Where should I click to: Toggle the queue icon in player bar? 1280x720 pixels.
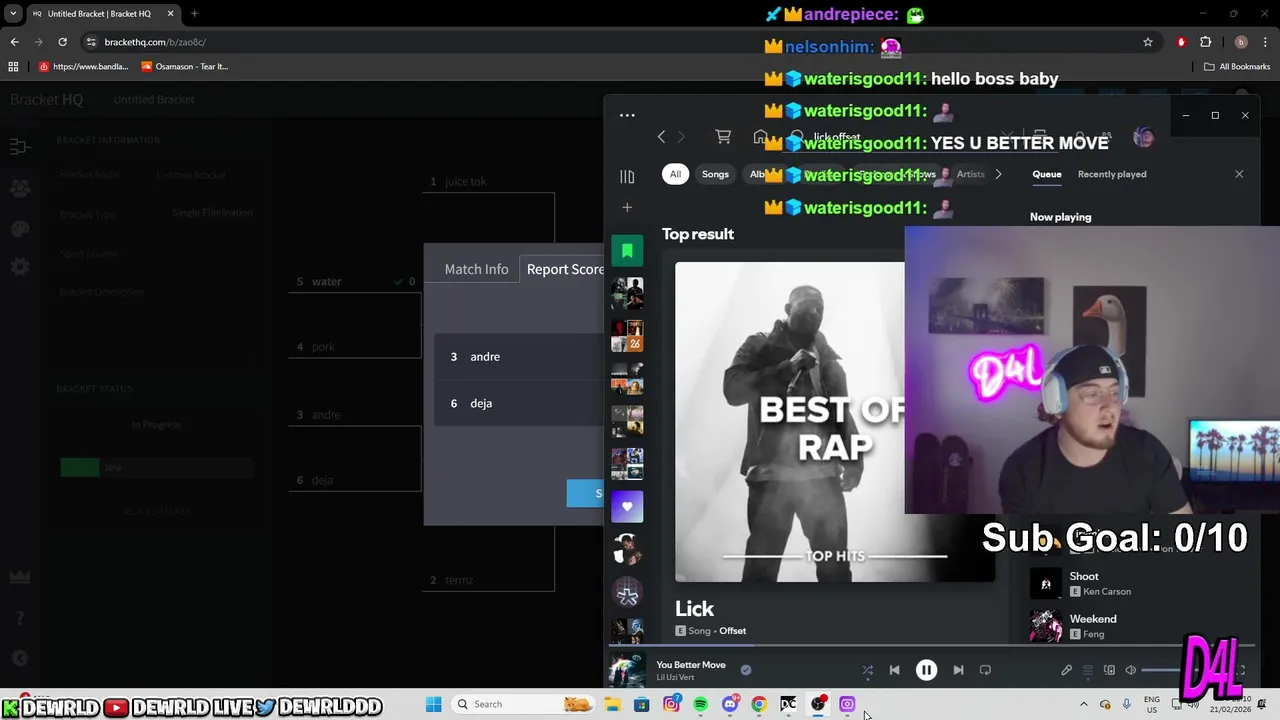(x=1088, y=670)
